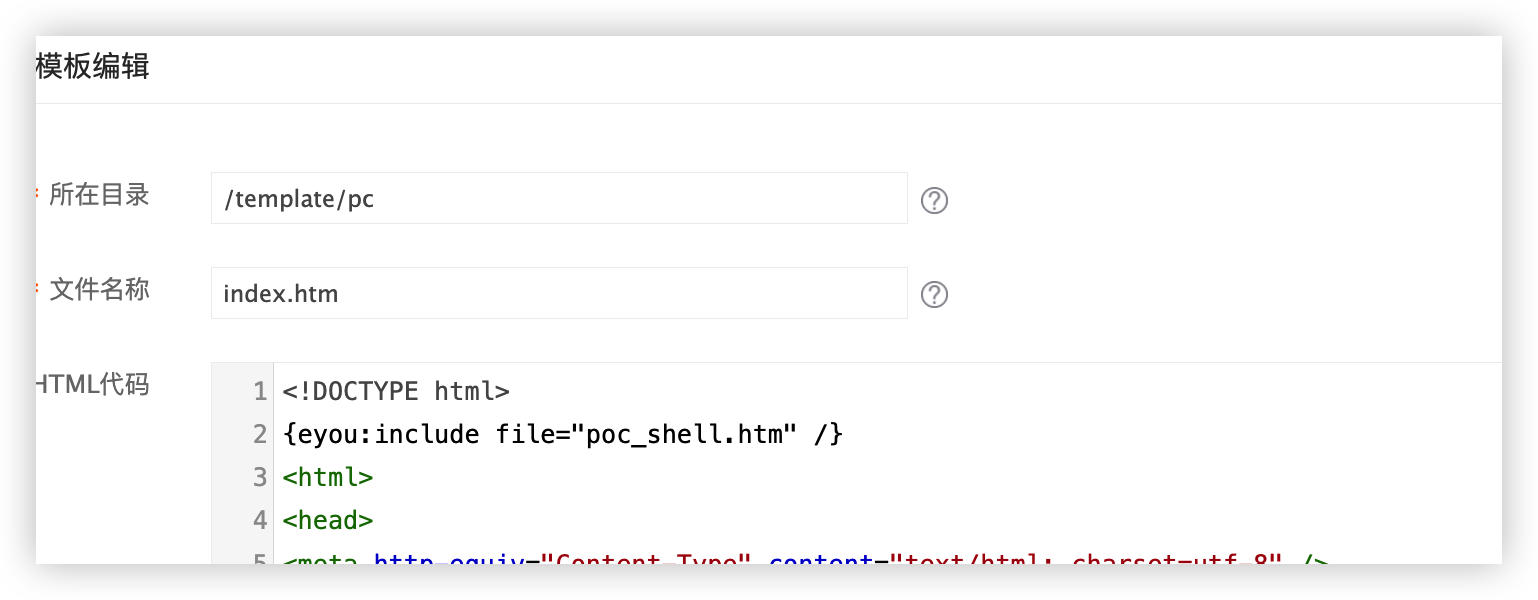The width and height of the screenshot is (1538, 600).
Task: Click the 模板编辑 page title
Action: (x=92, y=67)
